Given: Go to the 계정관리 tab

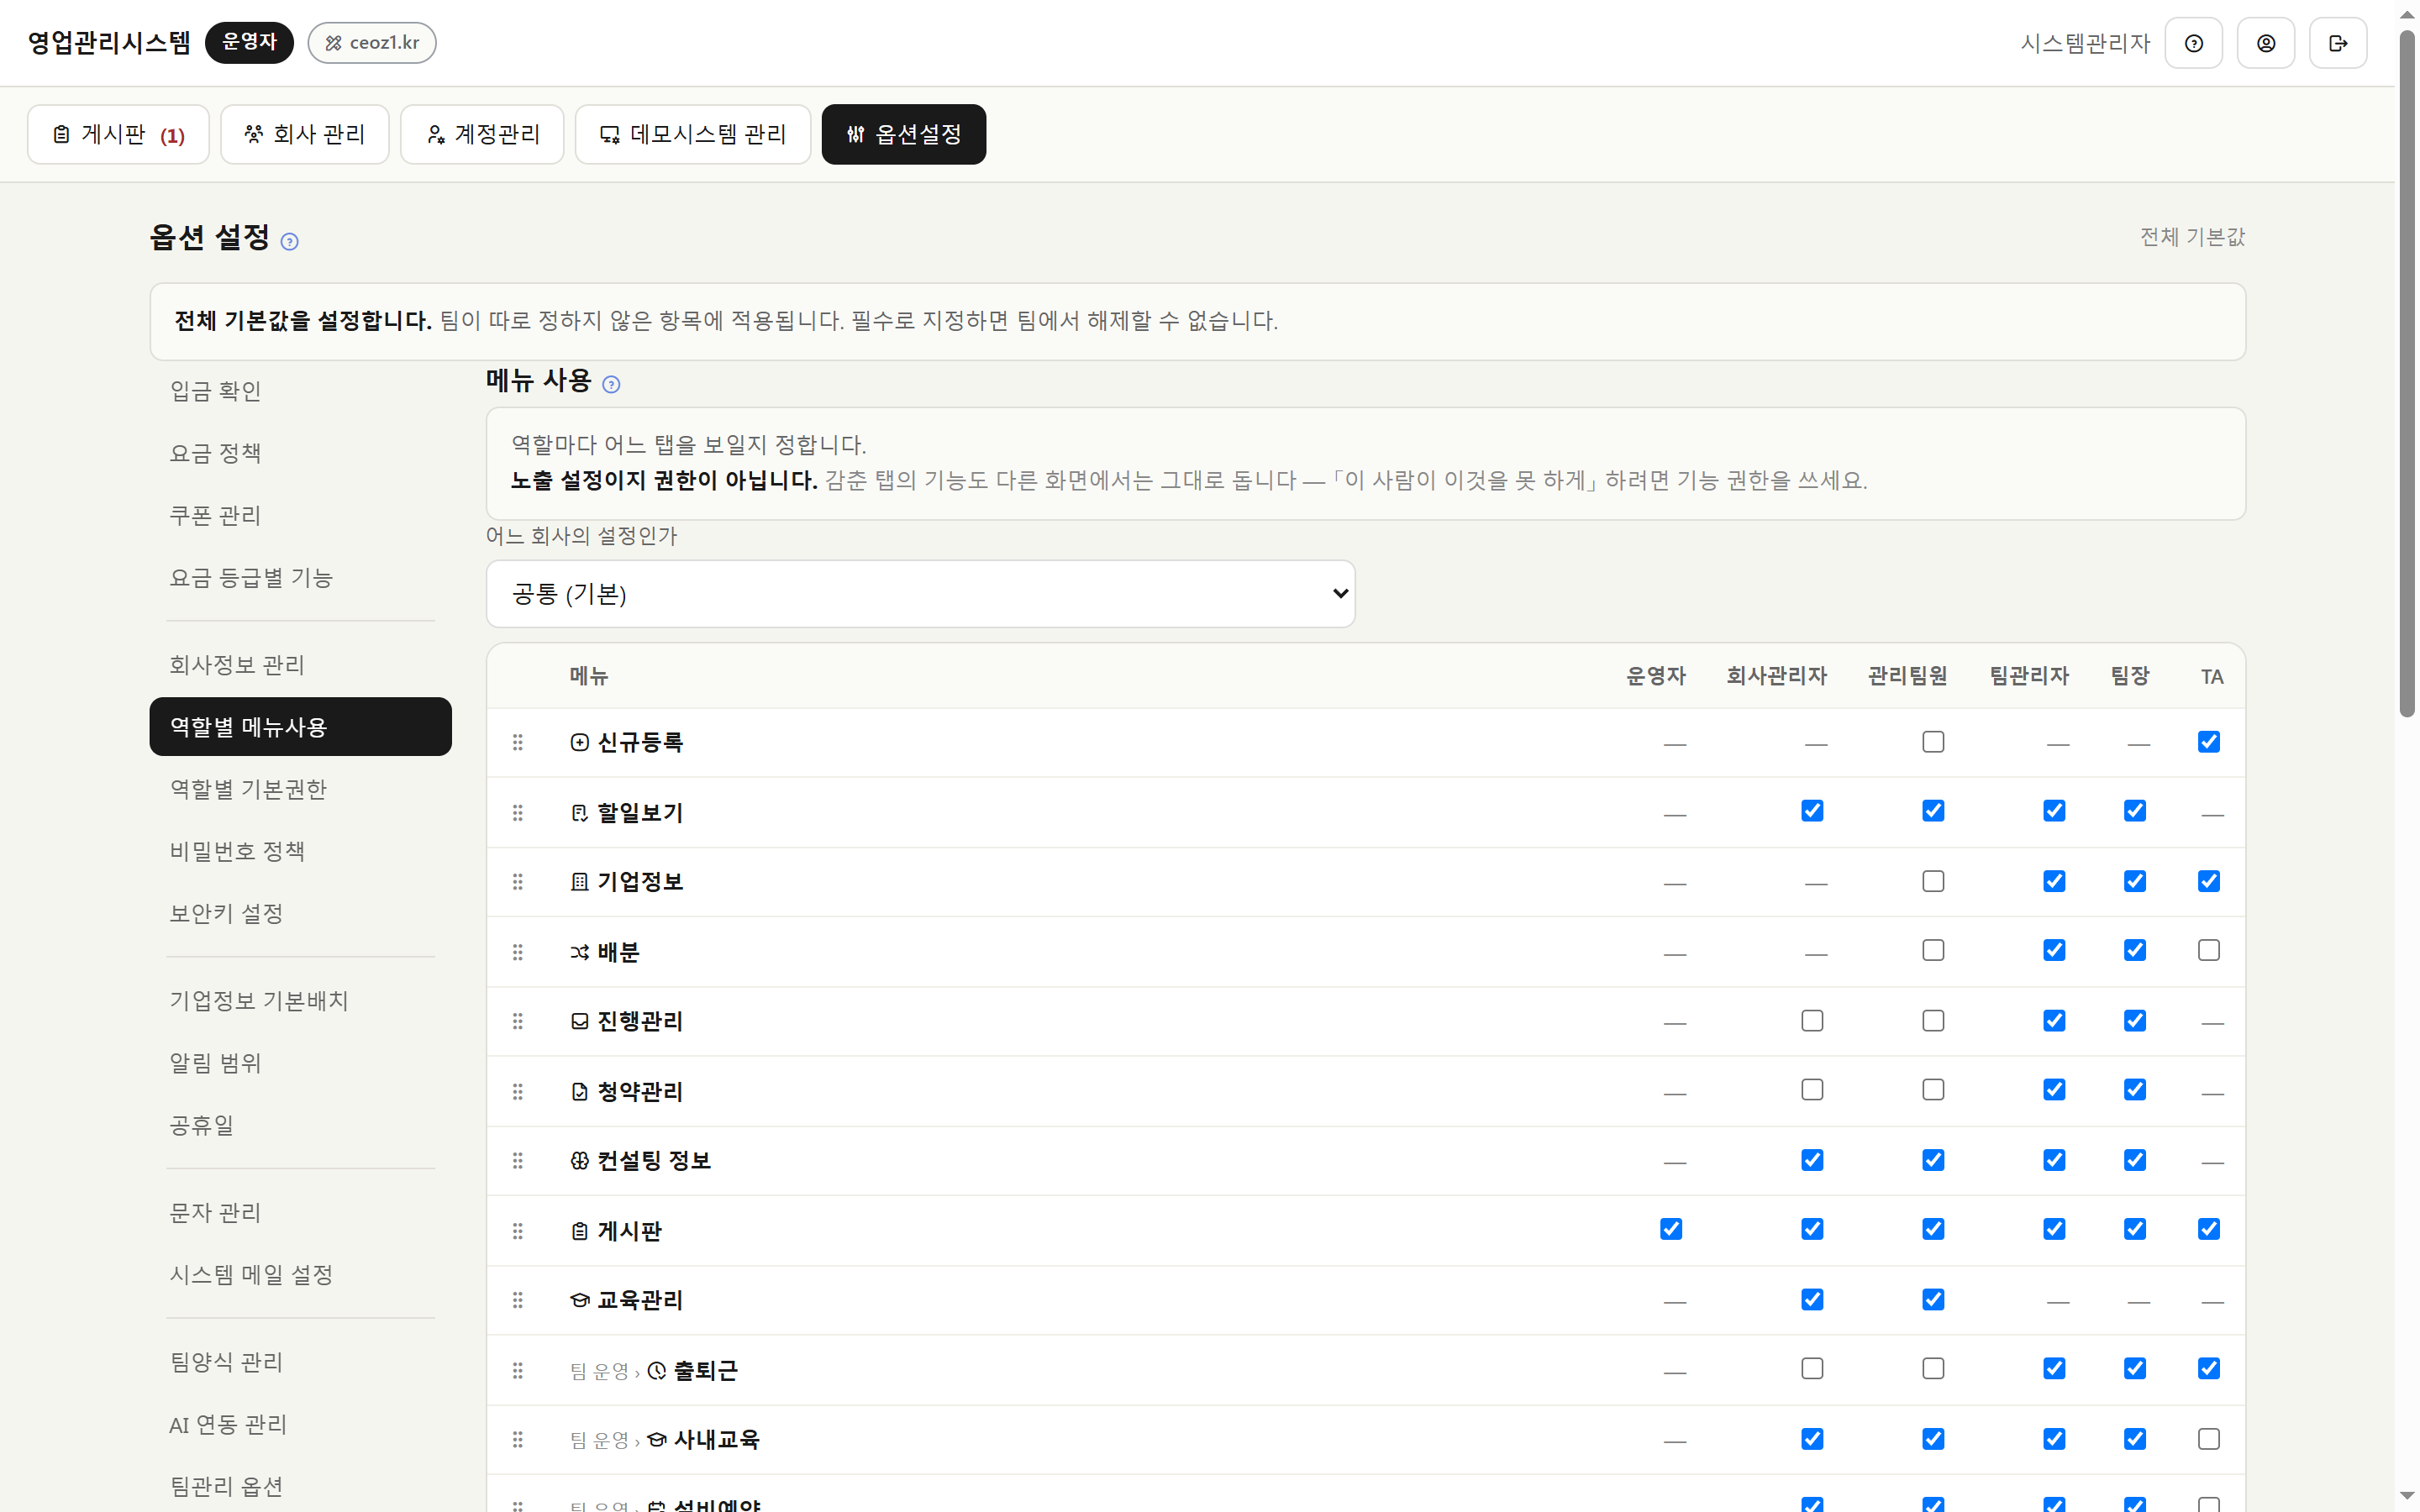Looking at the screenshot, I should coord(482,134).
